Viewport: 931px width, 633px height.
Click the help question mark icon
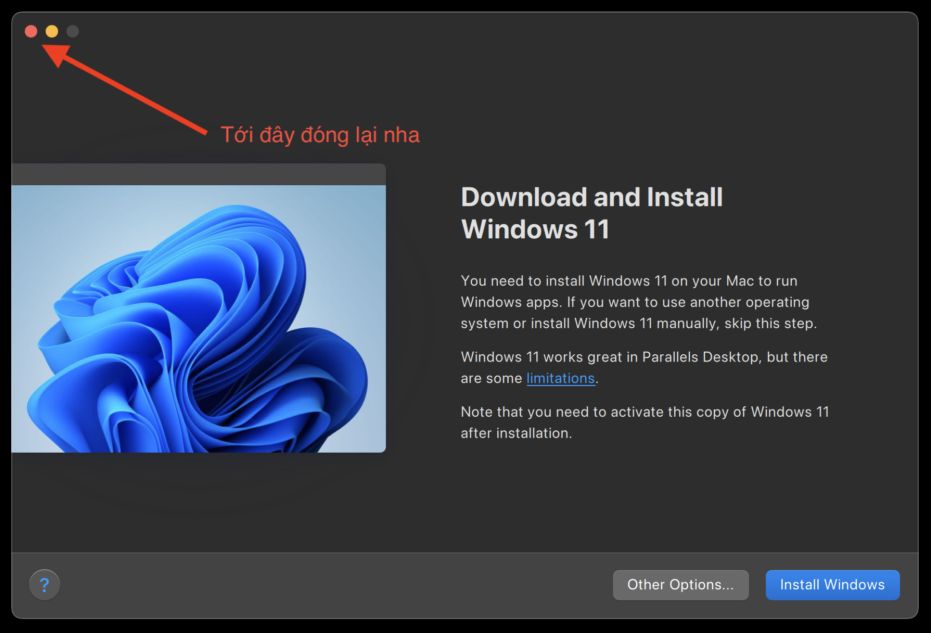44,585
